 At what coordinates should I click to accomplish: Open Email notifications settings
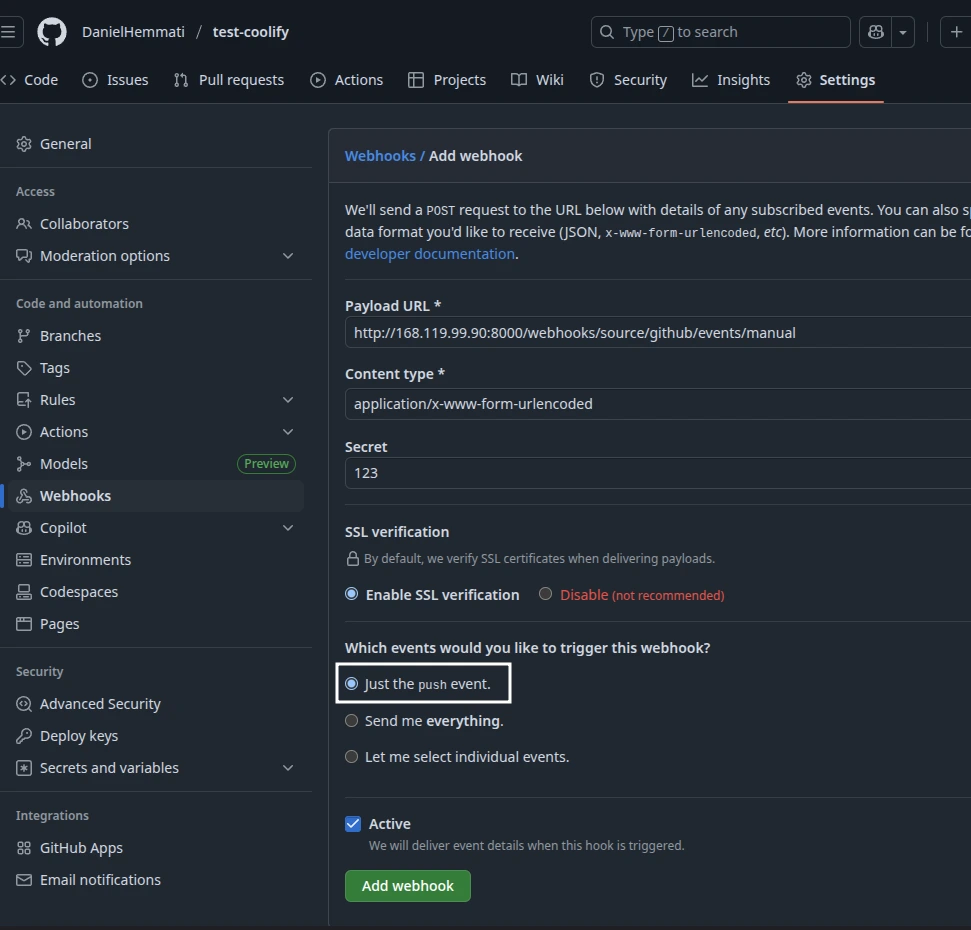pos(100,879)
